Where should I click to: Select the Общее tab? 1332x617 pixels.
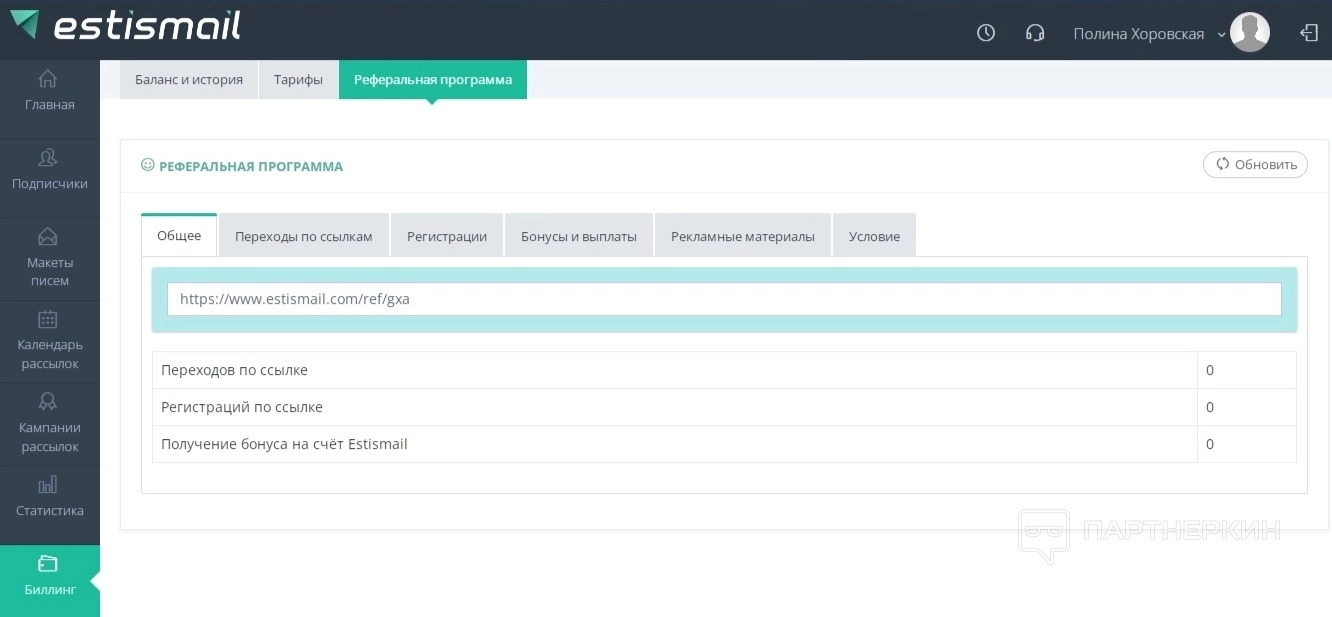coord(179,236)
